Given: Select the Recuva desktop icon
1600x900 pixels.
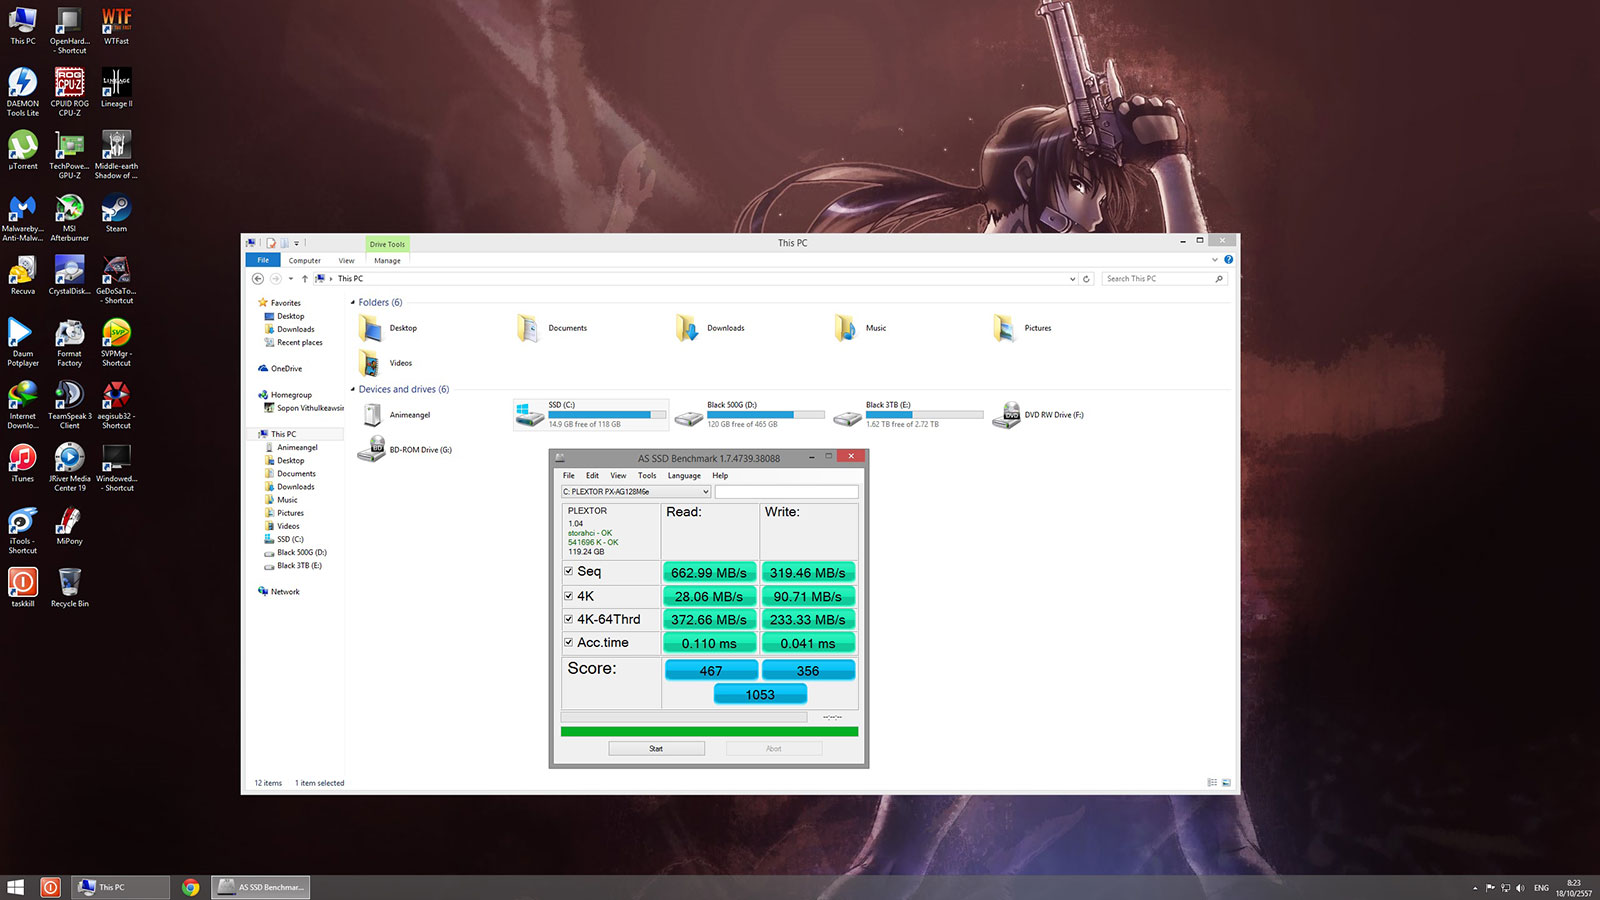Looking at the screenshot, I should click(23, 276).
